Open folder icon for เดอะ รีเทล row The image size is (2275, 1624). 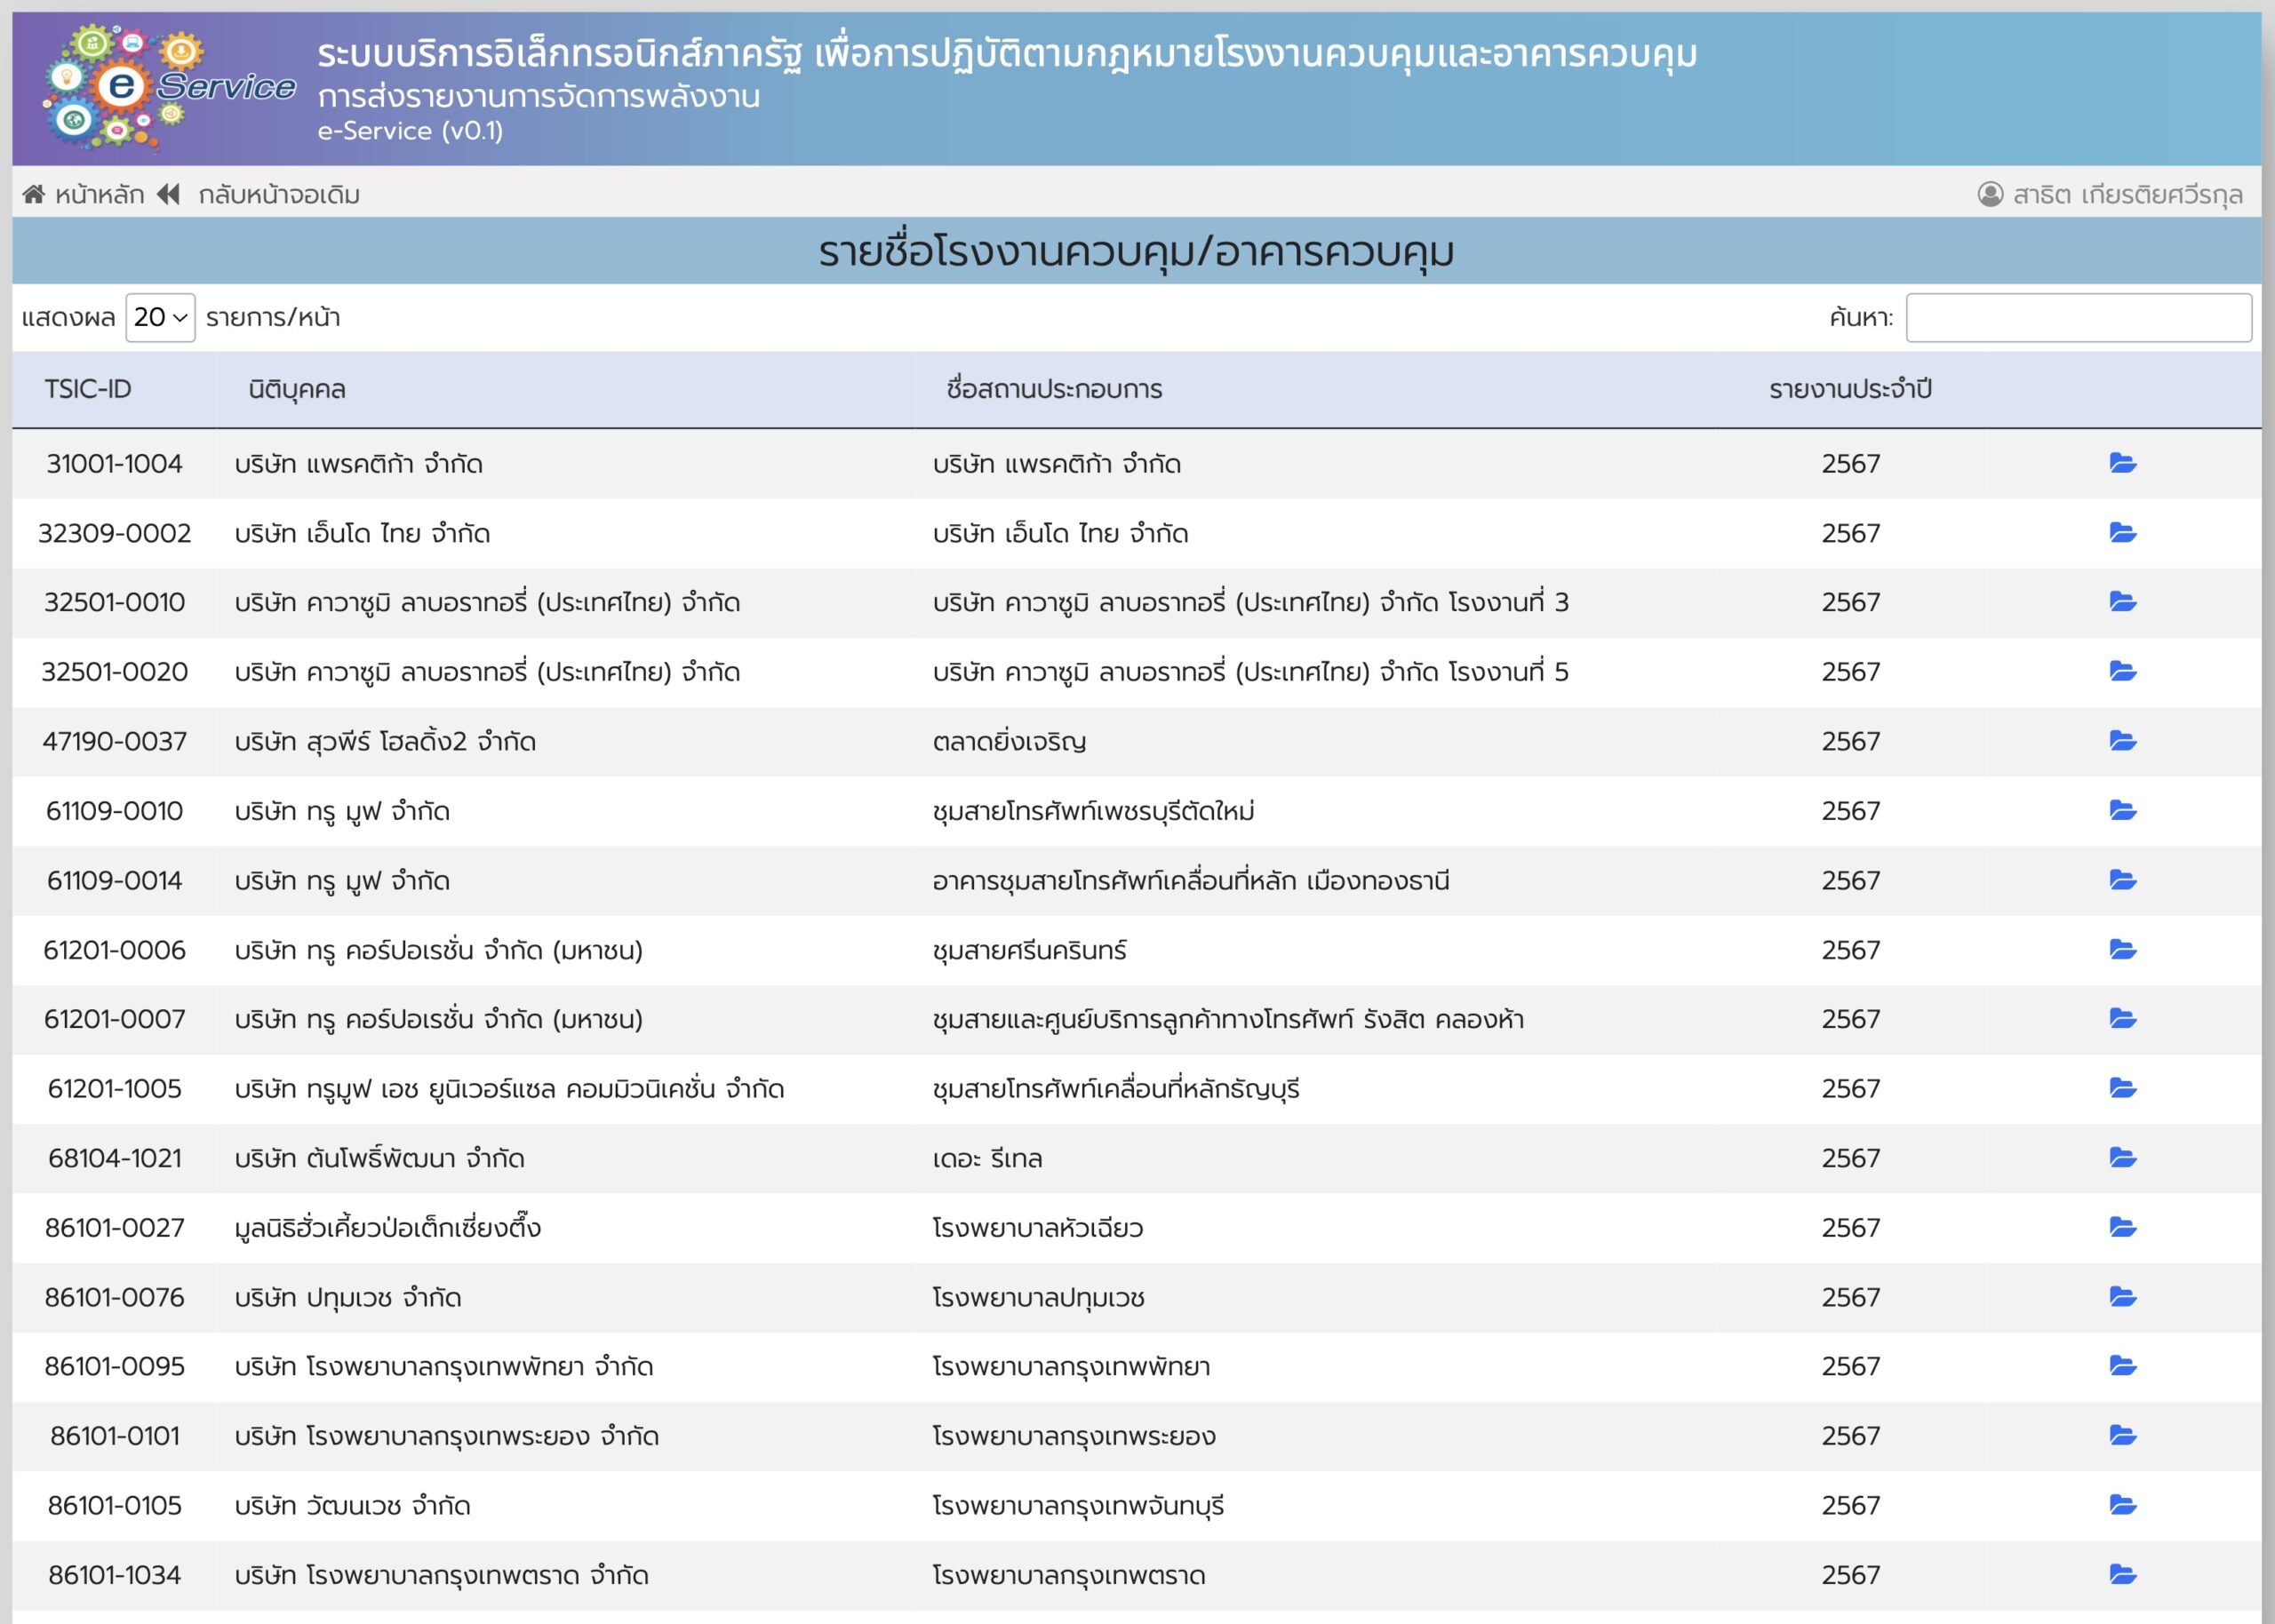pyautogui.click(x=2122, y=1158)
